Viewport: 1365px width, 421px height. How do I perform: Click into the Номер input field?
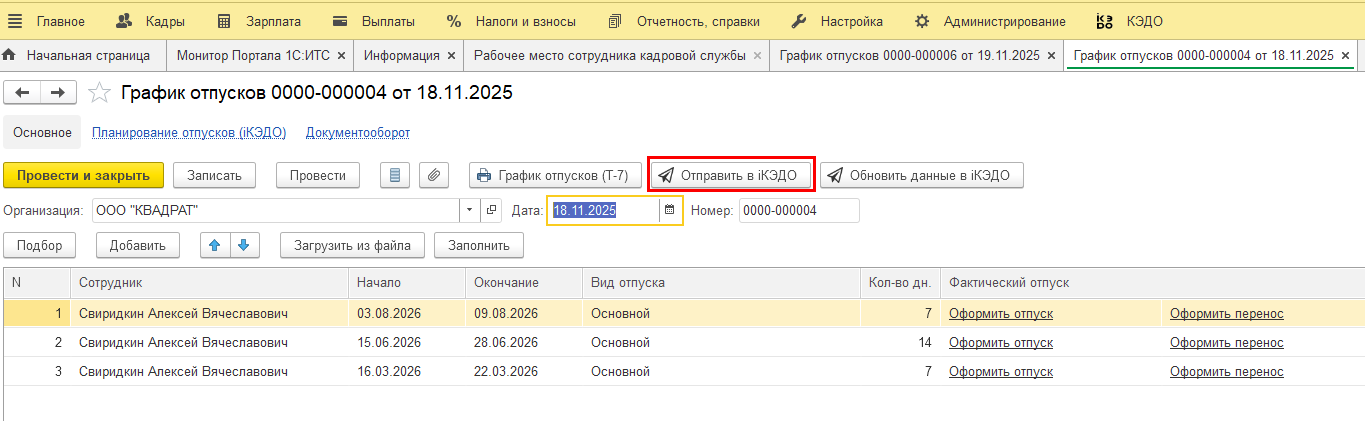click(x=798, y=210)
